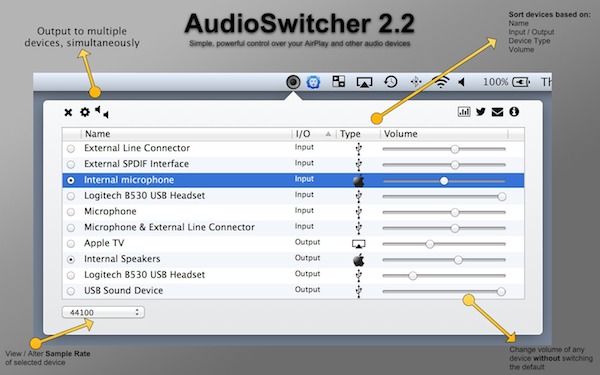Image resolution: width=600 pixels, height=375 pixels.
Task: Sort devices by Type column header
Action: click(358, 134)
